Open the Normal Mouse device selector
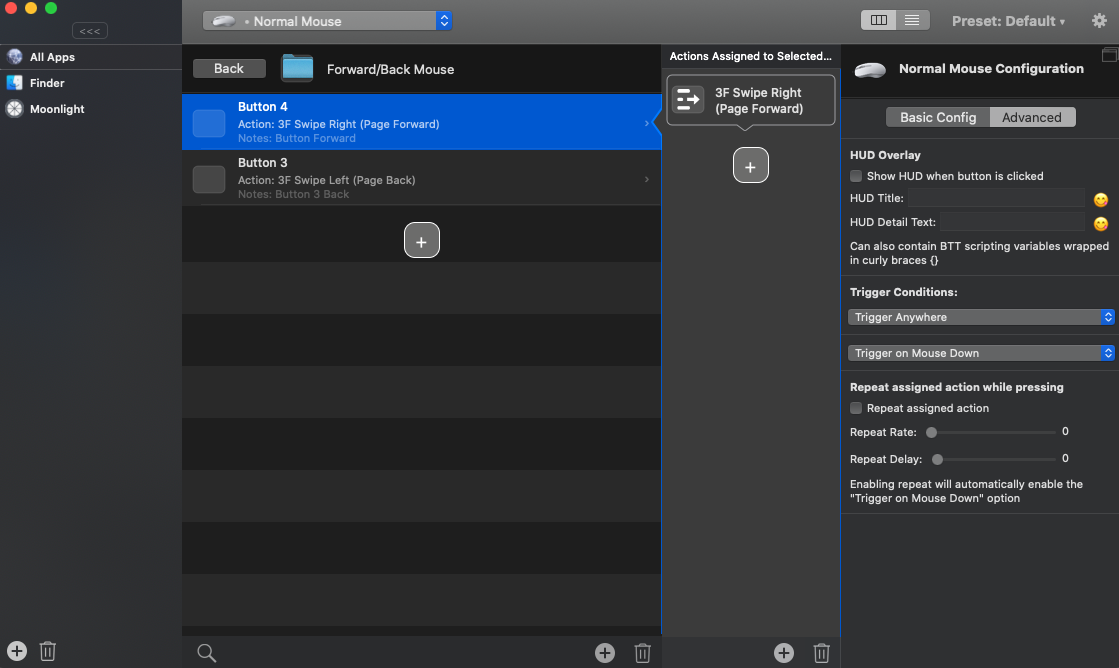This screenshot has height=668, width=1119. 327,20
